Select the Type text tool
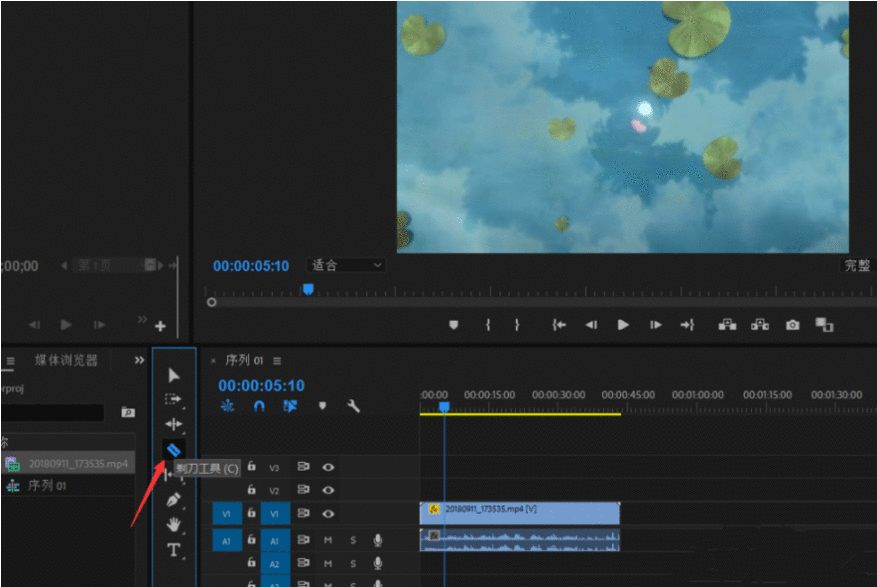877x587 pixels. pos(173,549)
